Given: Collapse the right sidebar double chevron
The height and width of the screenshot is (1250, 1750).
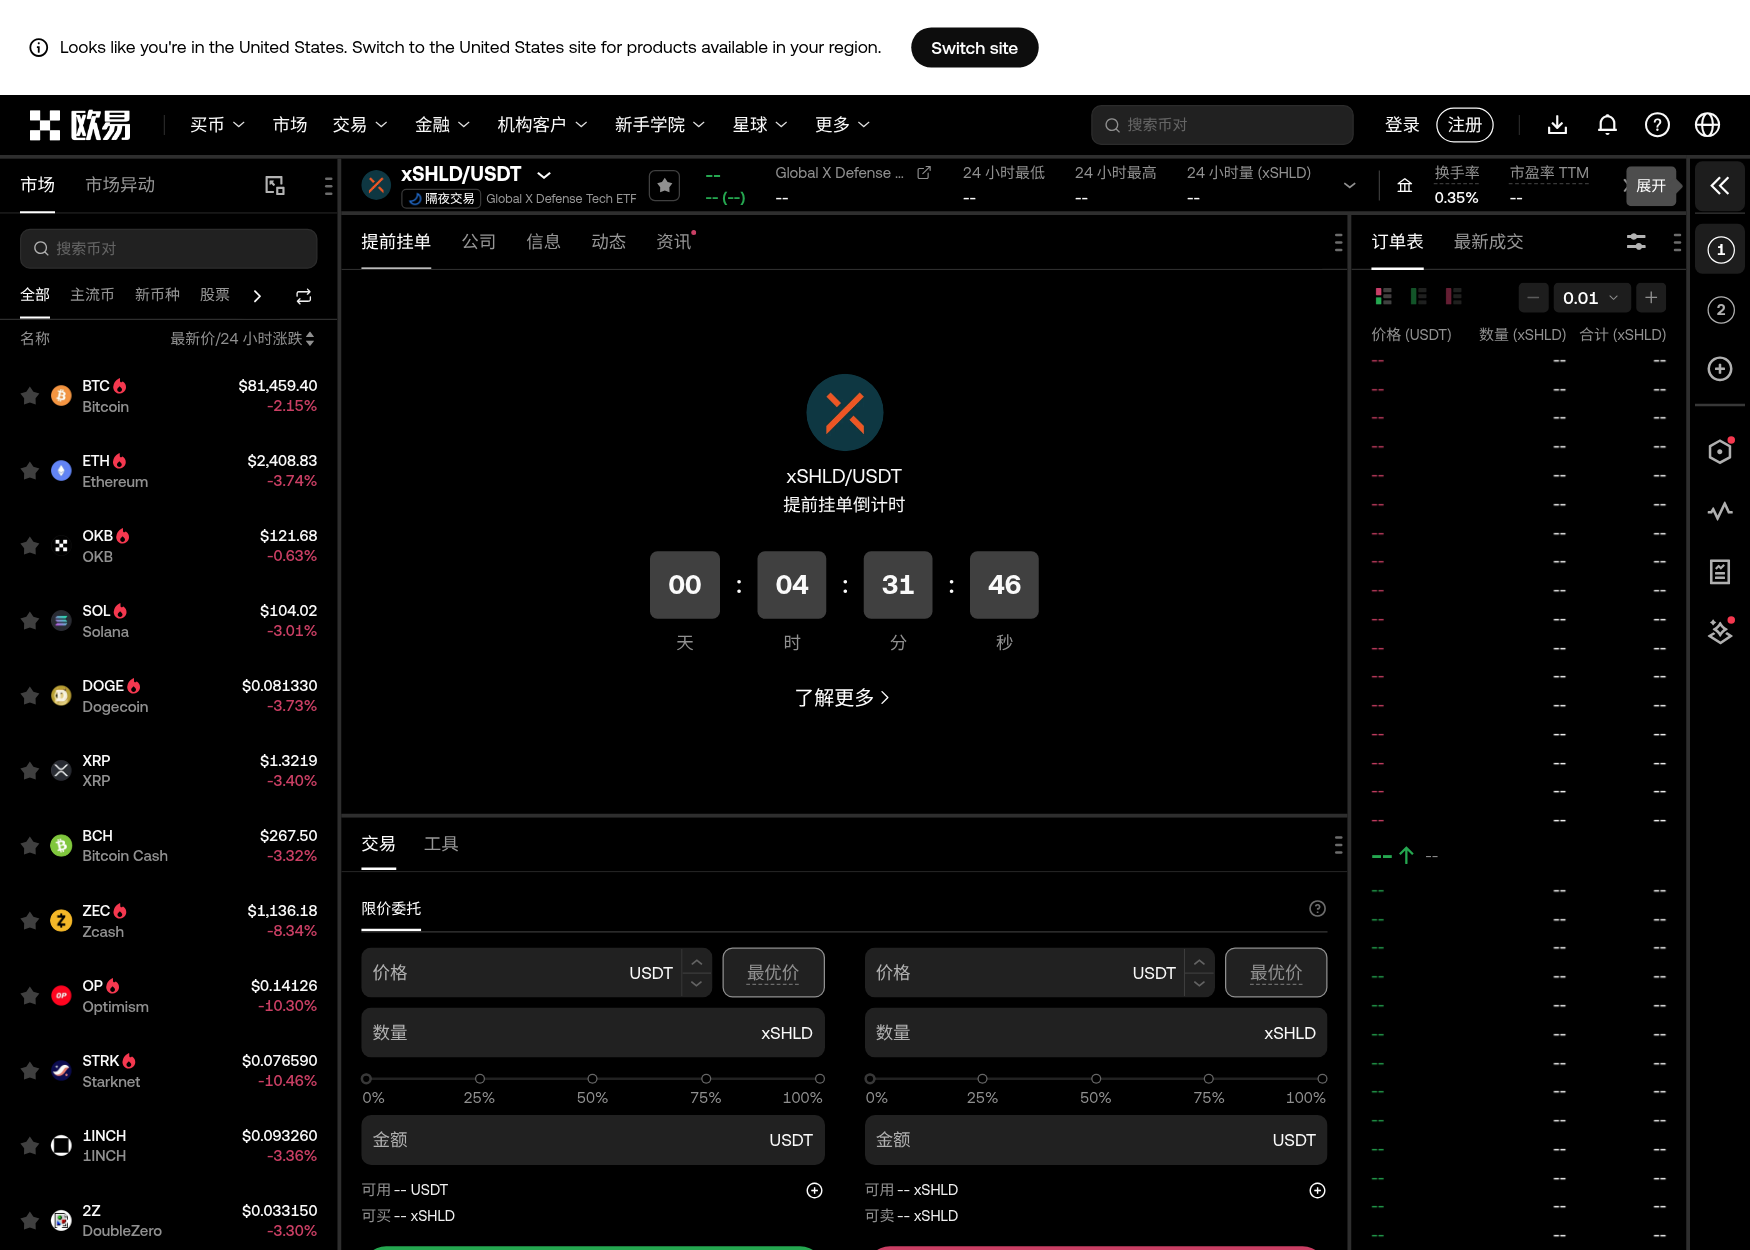Looking at the screenshot, I should coord(1720,186).
